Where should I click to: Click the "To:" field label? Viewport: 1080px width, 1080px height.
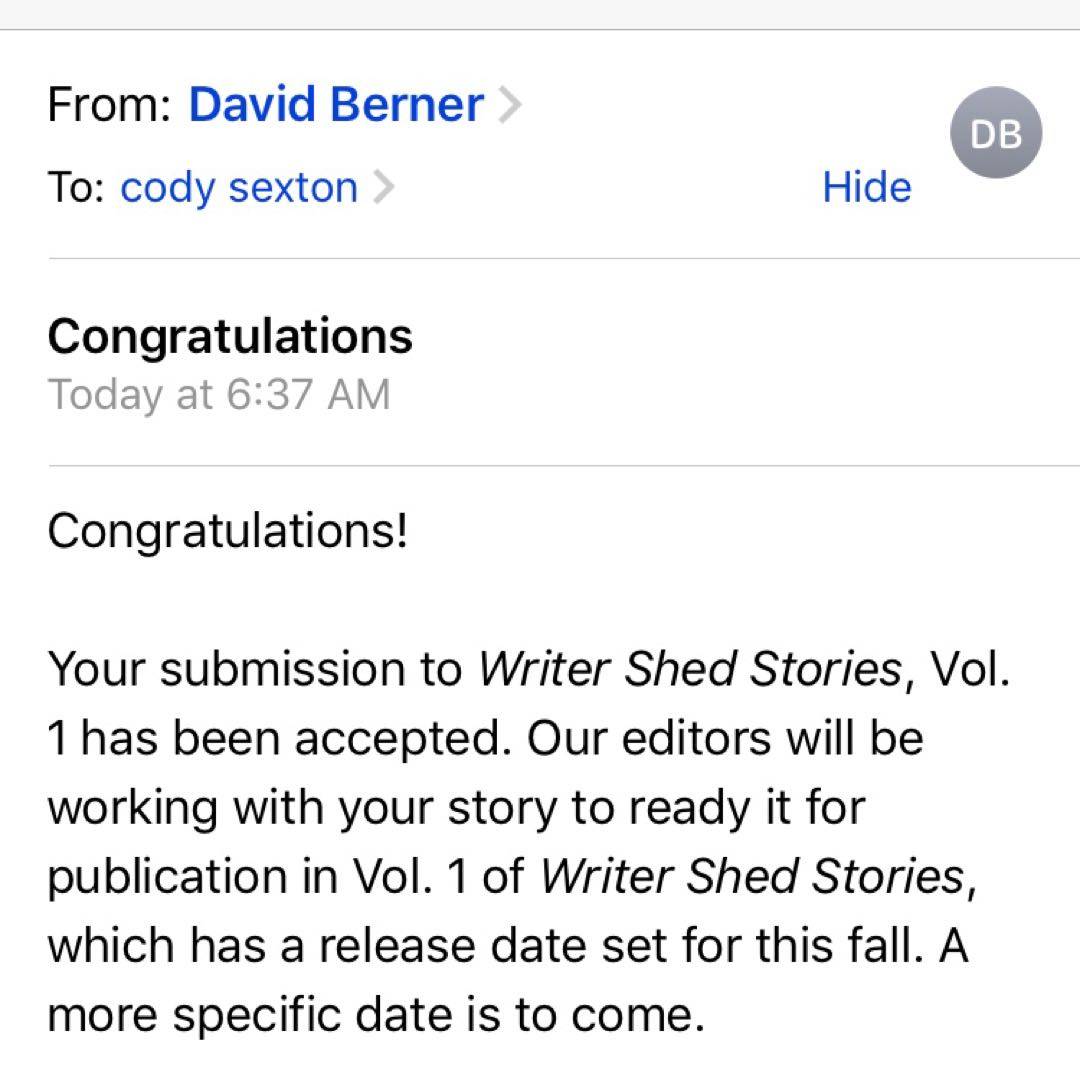76,188
